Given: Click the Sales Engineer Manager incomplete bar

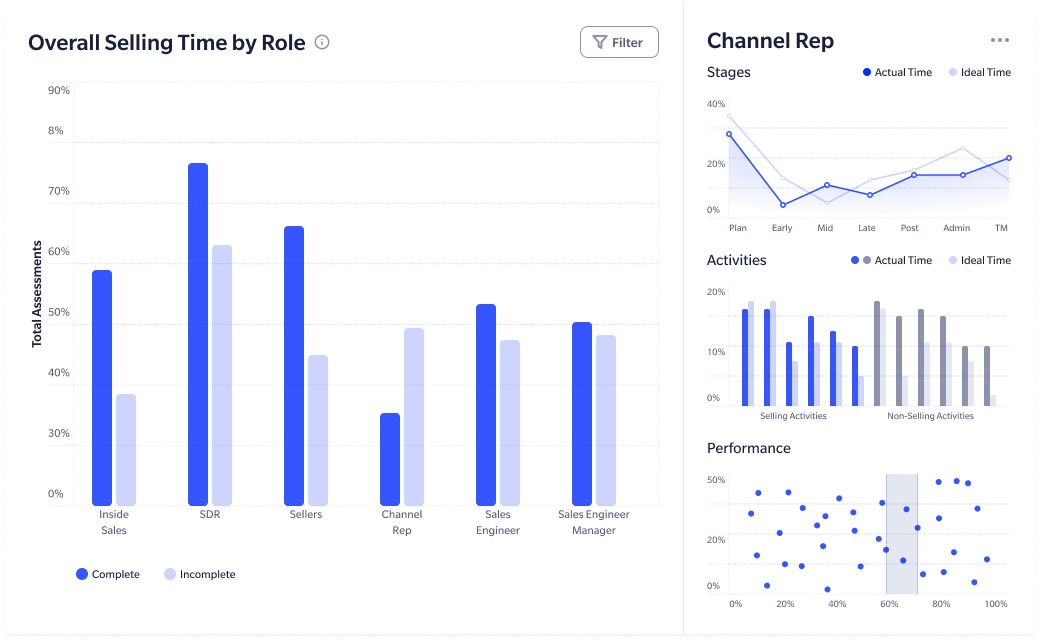Looking at the screenshot, I should [606, 420].
